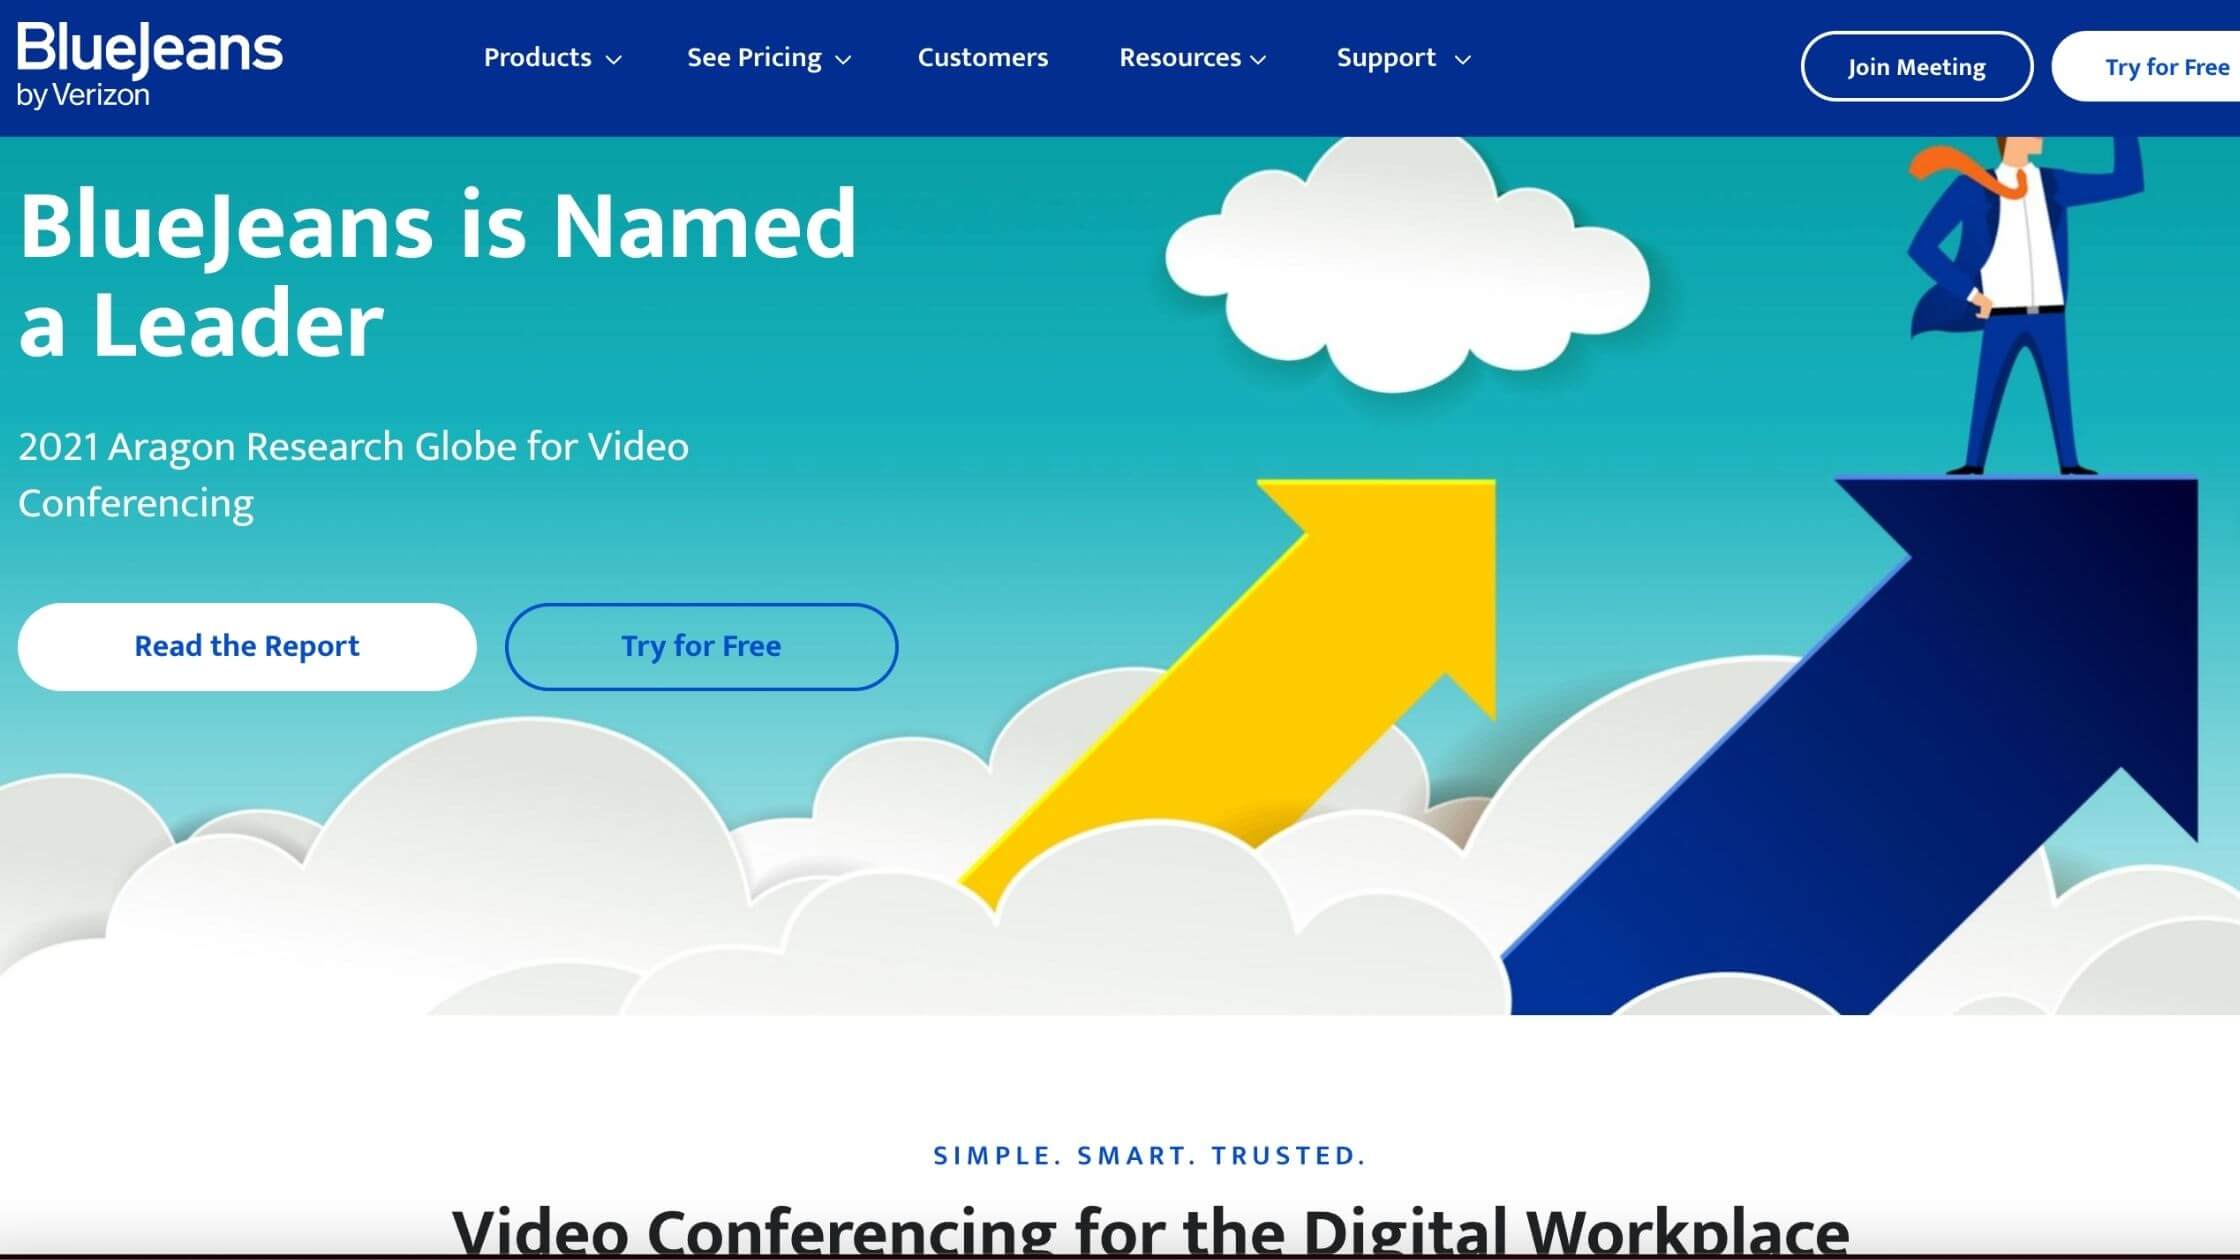
Task: Click the 'SIMPLE. SMART. TRUSTED.' tagline
Action: pyautogui.click(x=1149, y=1155)
